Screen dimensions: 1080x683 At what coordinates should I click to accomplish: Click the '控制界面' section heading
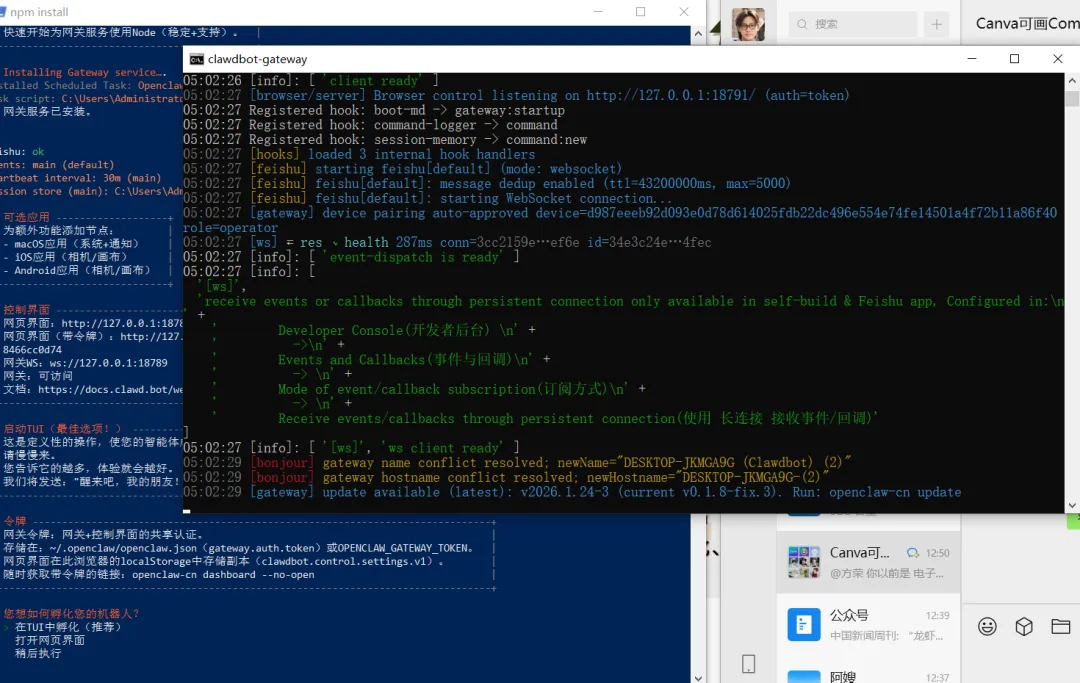point(26,310)
